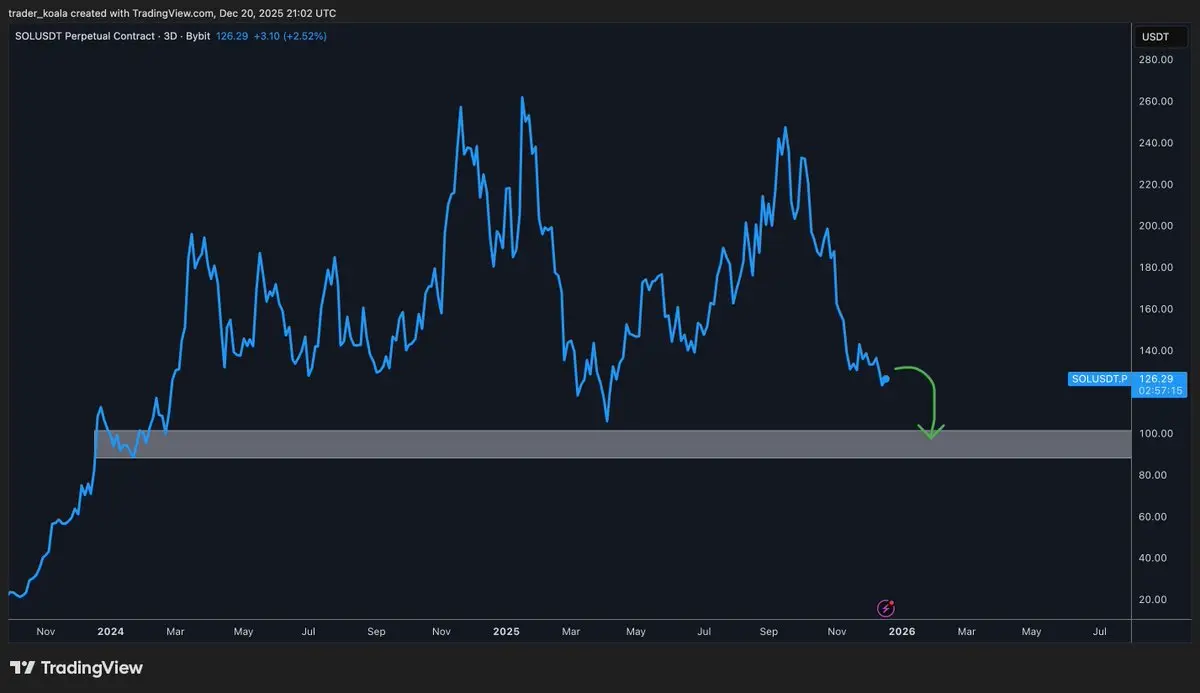Click the +3.10 (+2.52%) change value

290,36
